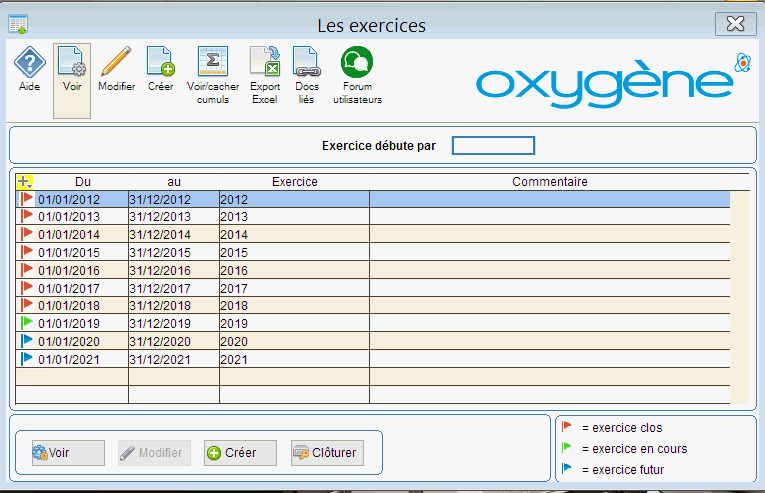Click end date 31/12/2012

click(160, 200)
